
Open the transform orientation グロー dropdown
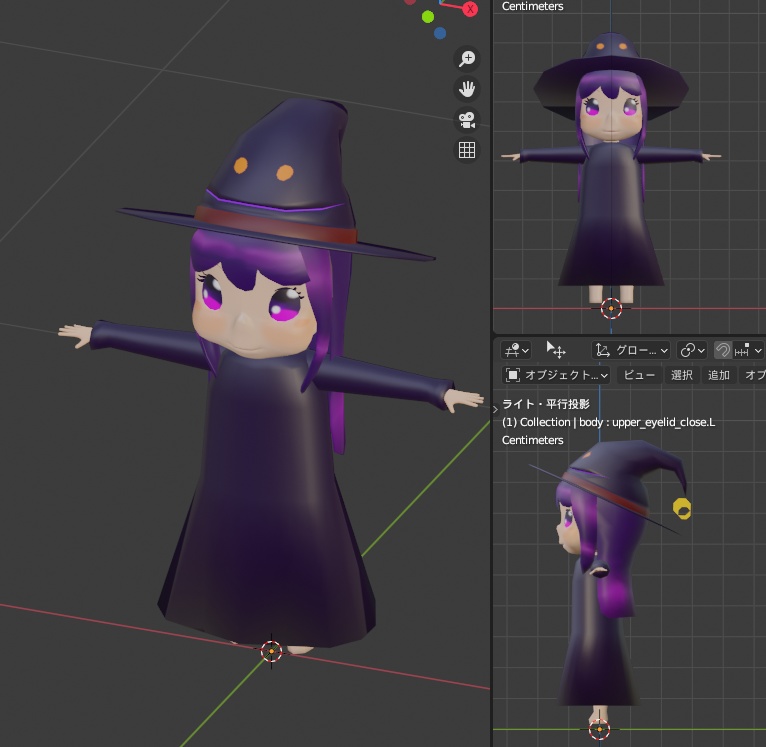631,350
